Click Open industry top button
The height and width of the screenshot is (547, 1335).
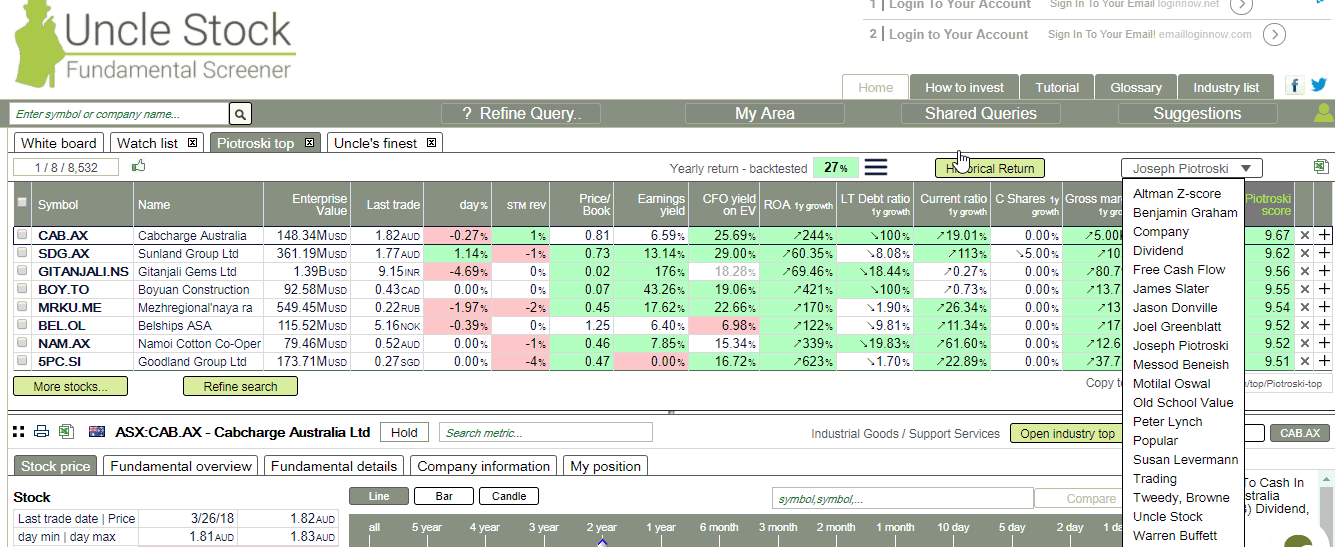tap(1067, 434)
